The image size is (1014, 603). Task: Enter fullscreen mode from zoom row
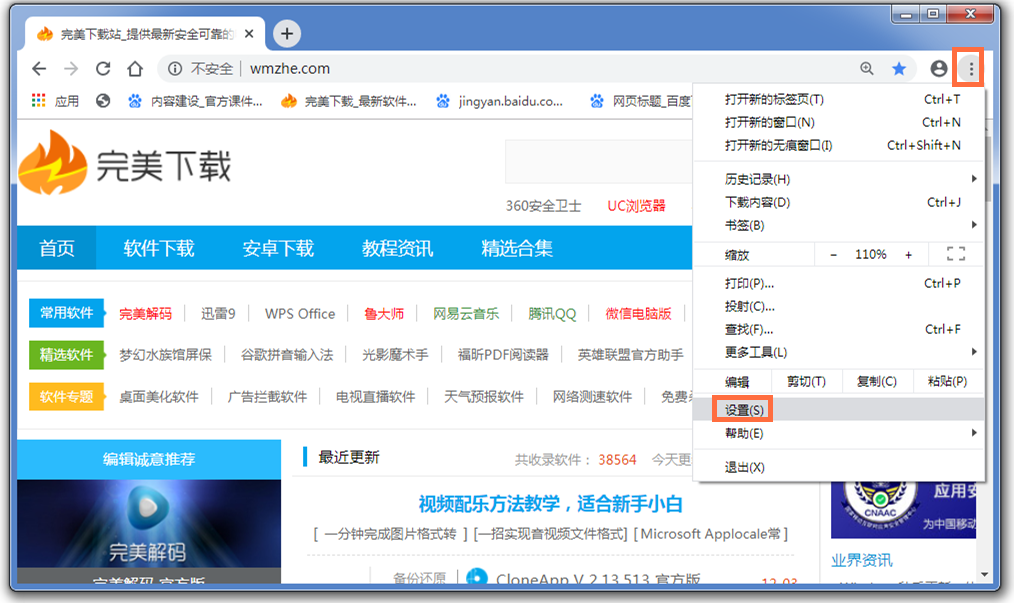[955, 255]
